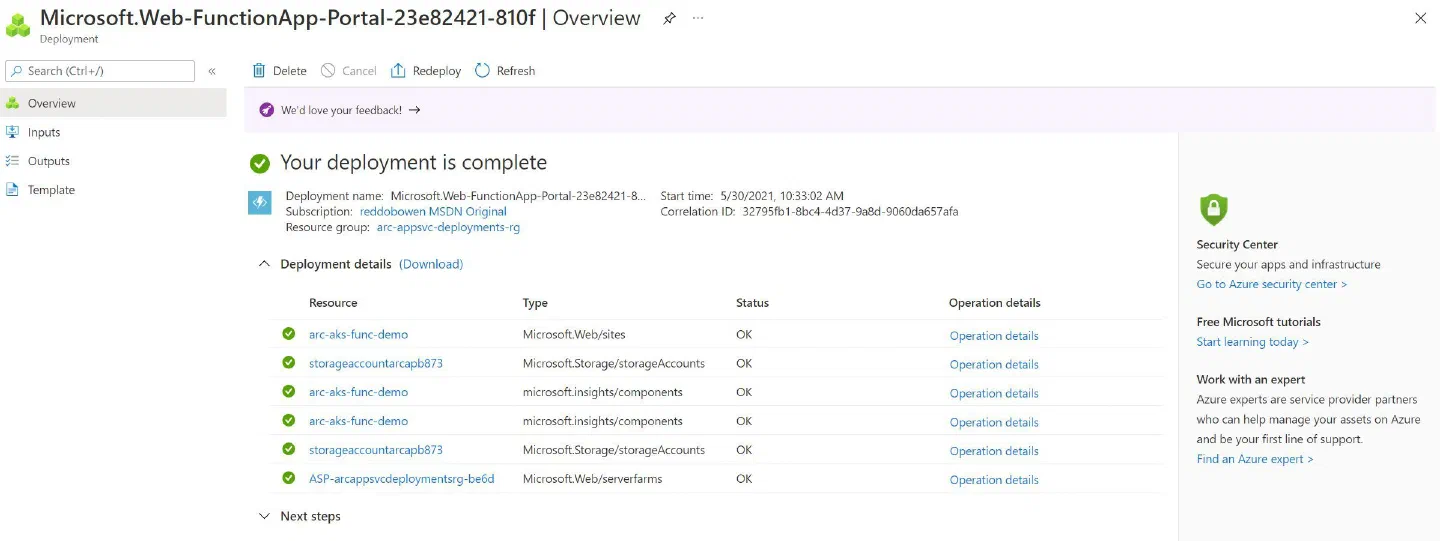
Task: Click the pin icon next to Overview title
Action: tap(670, 19)
